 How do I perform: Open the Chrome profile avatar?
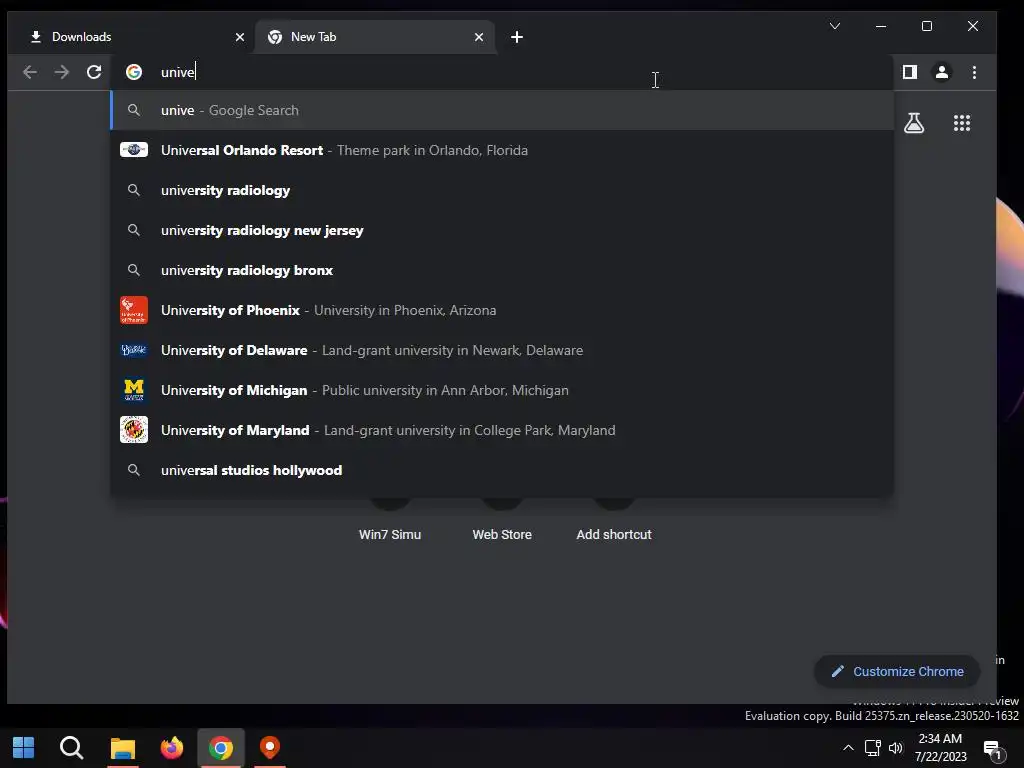pyautogui.click(x=942, y=72)
